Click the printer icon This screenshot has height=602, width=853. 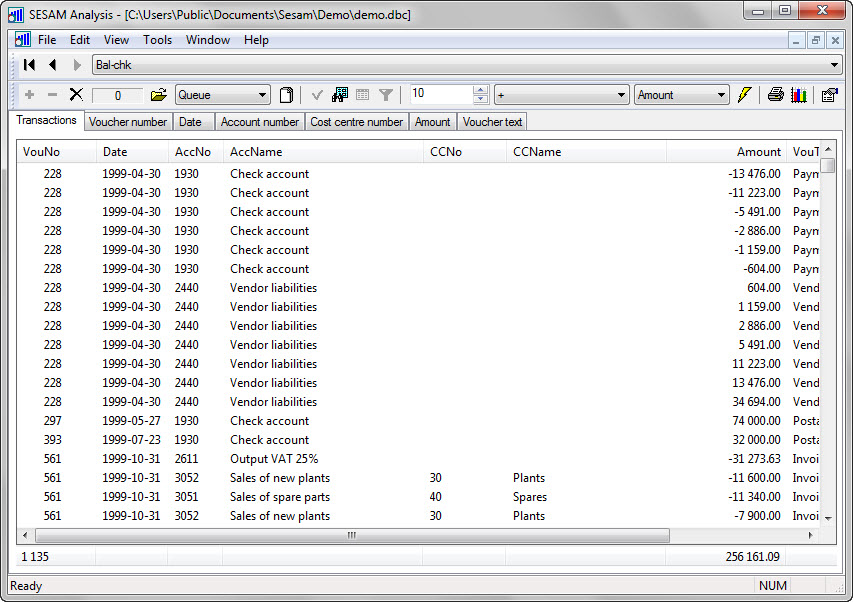click(776, 95)
